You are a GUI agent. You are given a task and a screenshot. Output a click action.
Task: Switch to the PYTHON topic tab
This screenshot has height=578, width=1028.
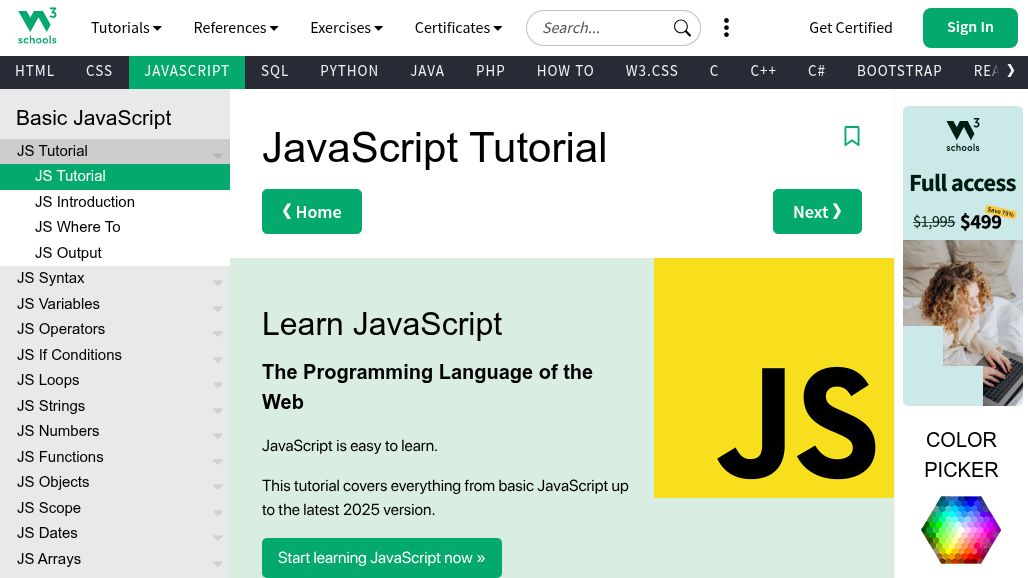(349, 71)
